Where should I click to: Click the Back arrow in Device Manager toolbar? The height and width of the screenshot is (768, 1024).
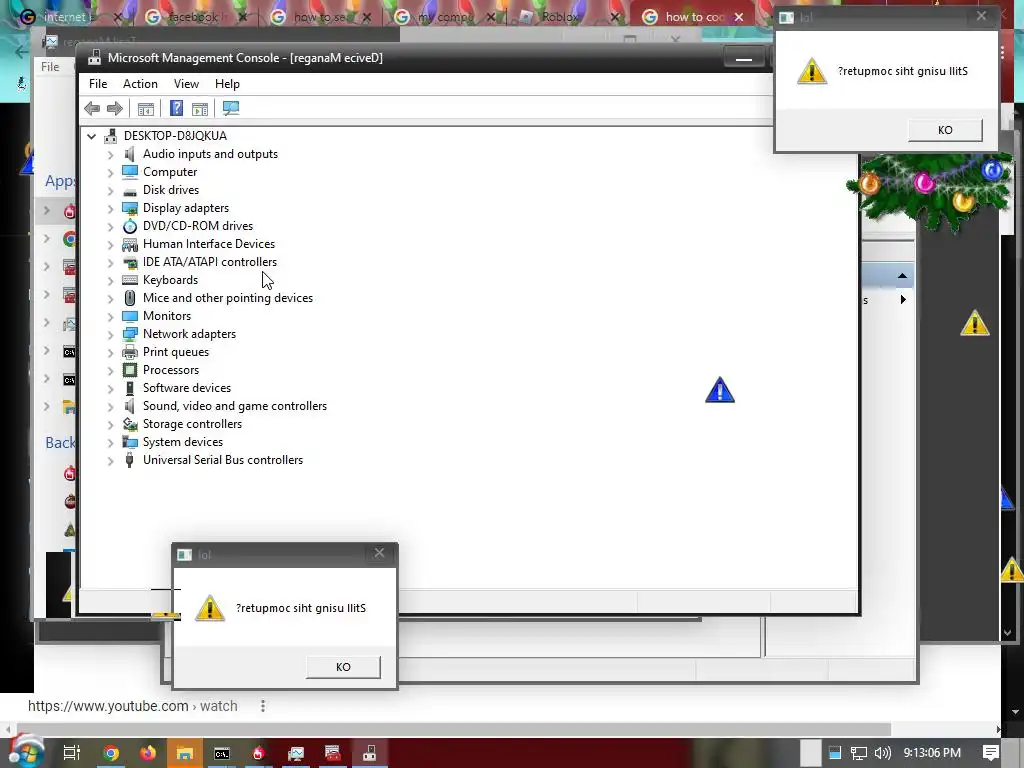(92, 108)
